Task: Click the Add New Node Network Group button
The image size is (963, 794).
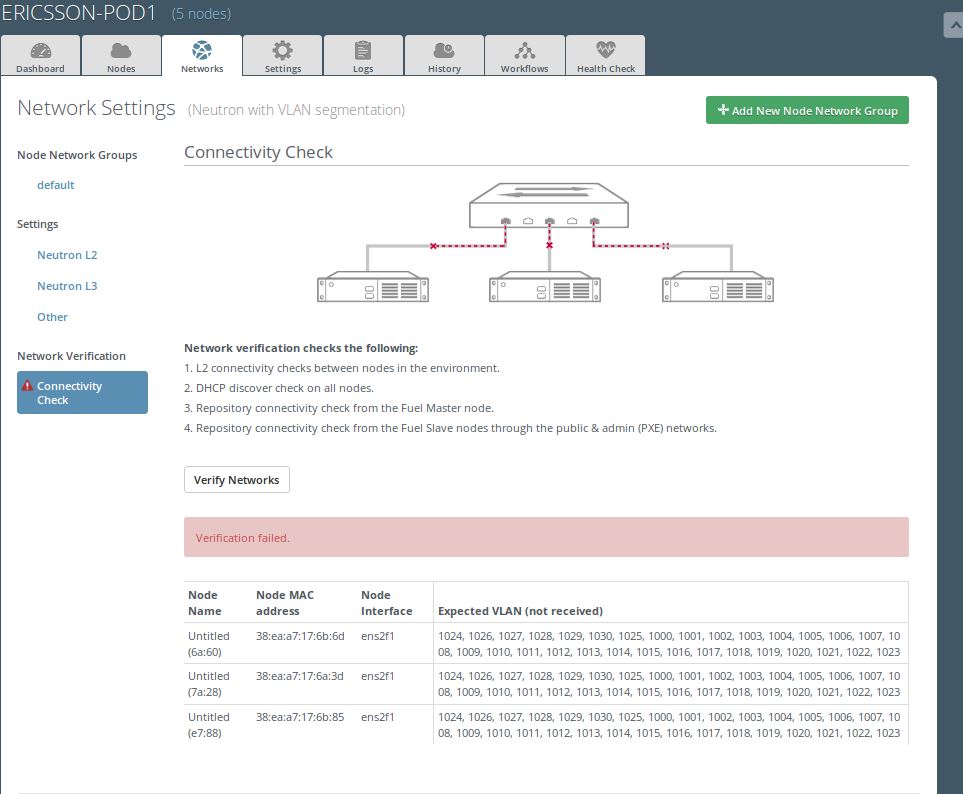Action: (x=807, y=110)
